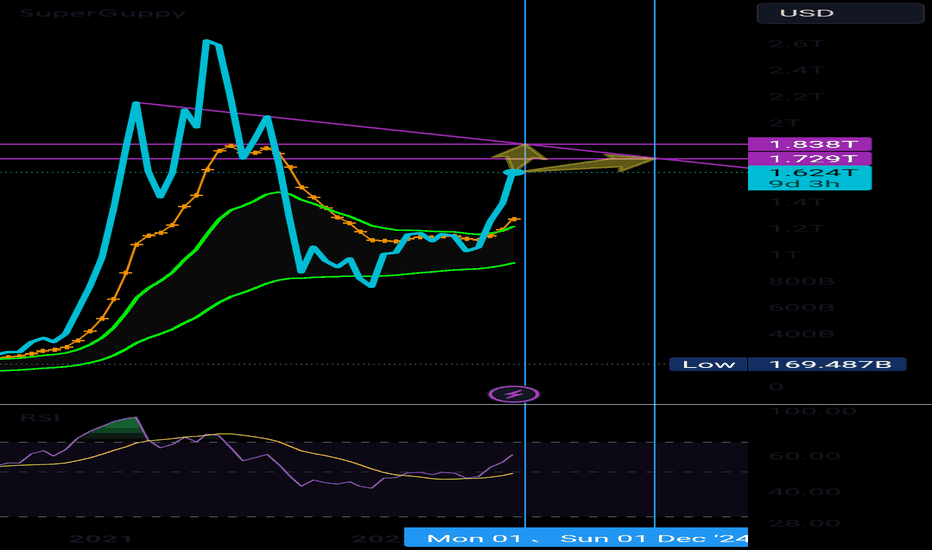Click the SuperGuppy indicator title
Viewport: 932px width, 550px height.
click(102, 13)
